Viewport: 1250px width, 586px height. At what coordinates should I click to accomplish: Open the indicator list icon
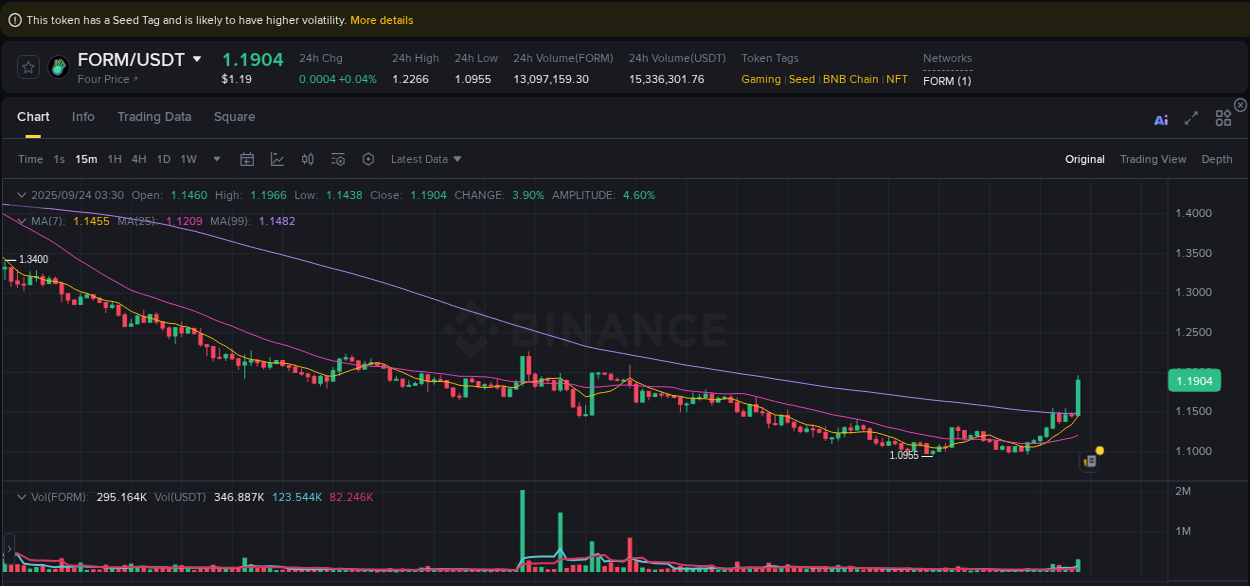pyautogui.click(x=338, y=158)
